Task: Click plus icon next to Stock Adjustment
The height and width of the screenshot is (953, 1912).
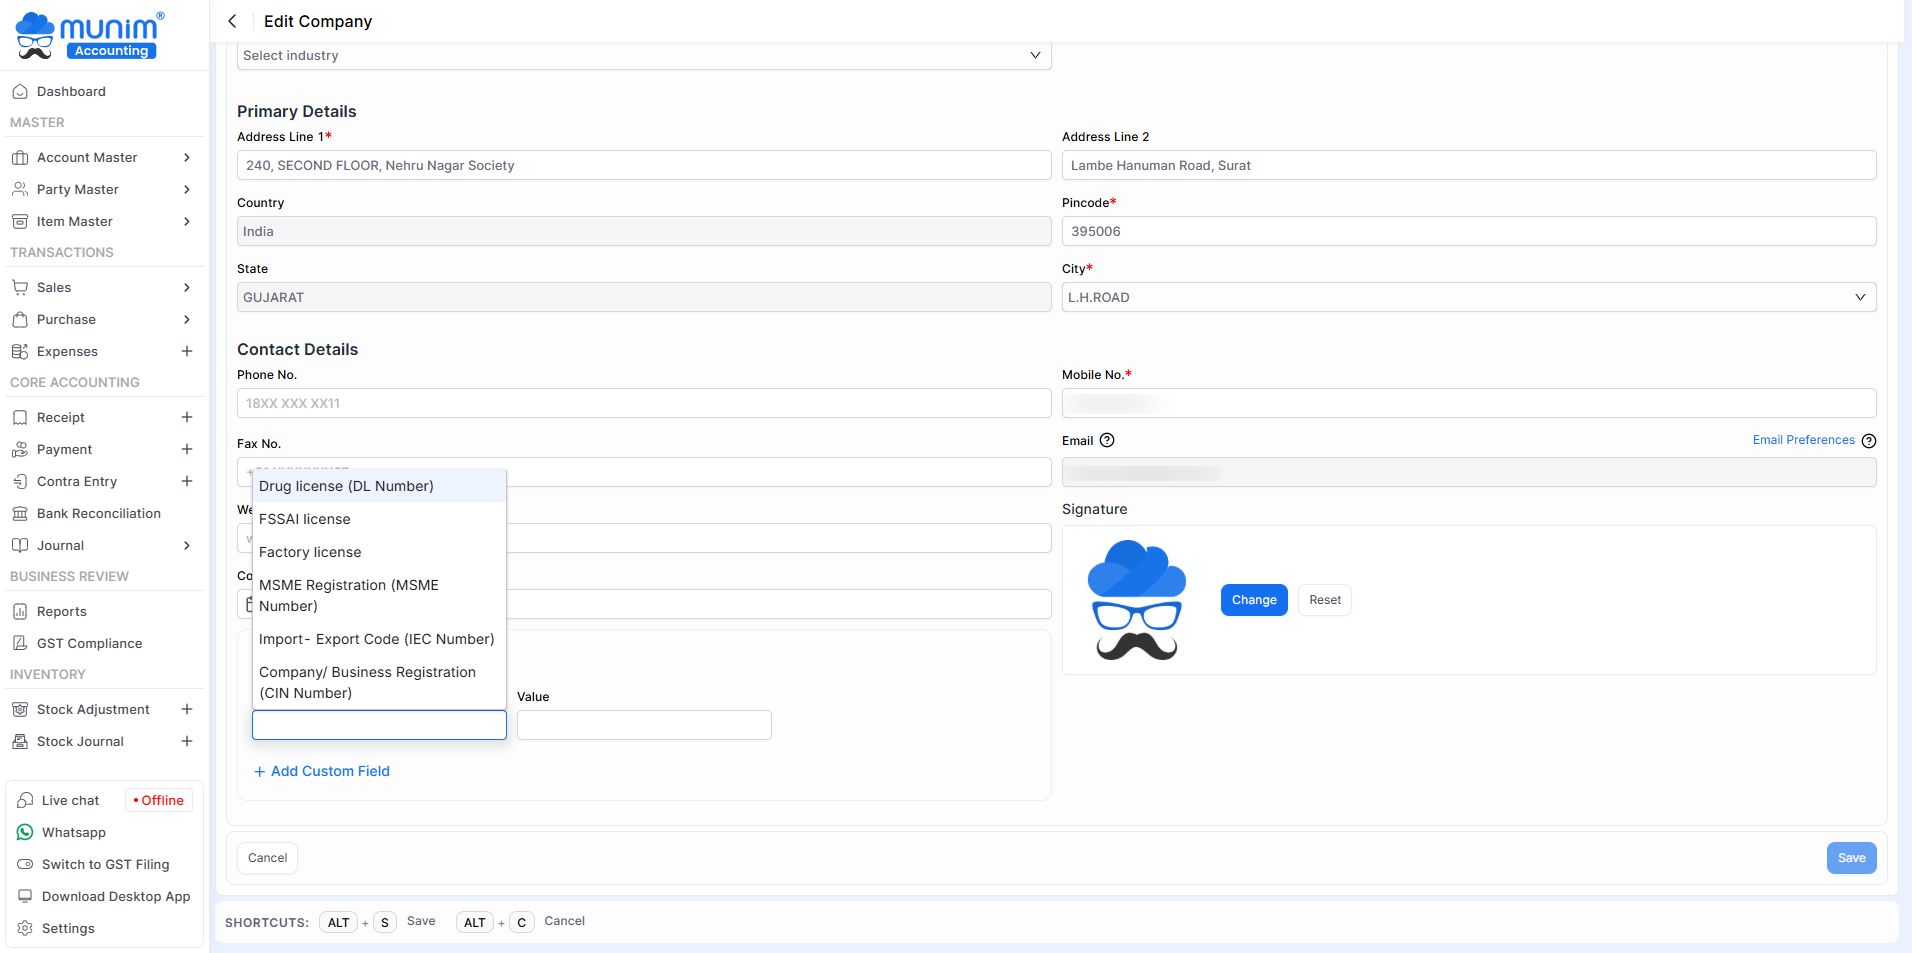Action: (x=187, y=709)
